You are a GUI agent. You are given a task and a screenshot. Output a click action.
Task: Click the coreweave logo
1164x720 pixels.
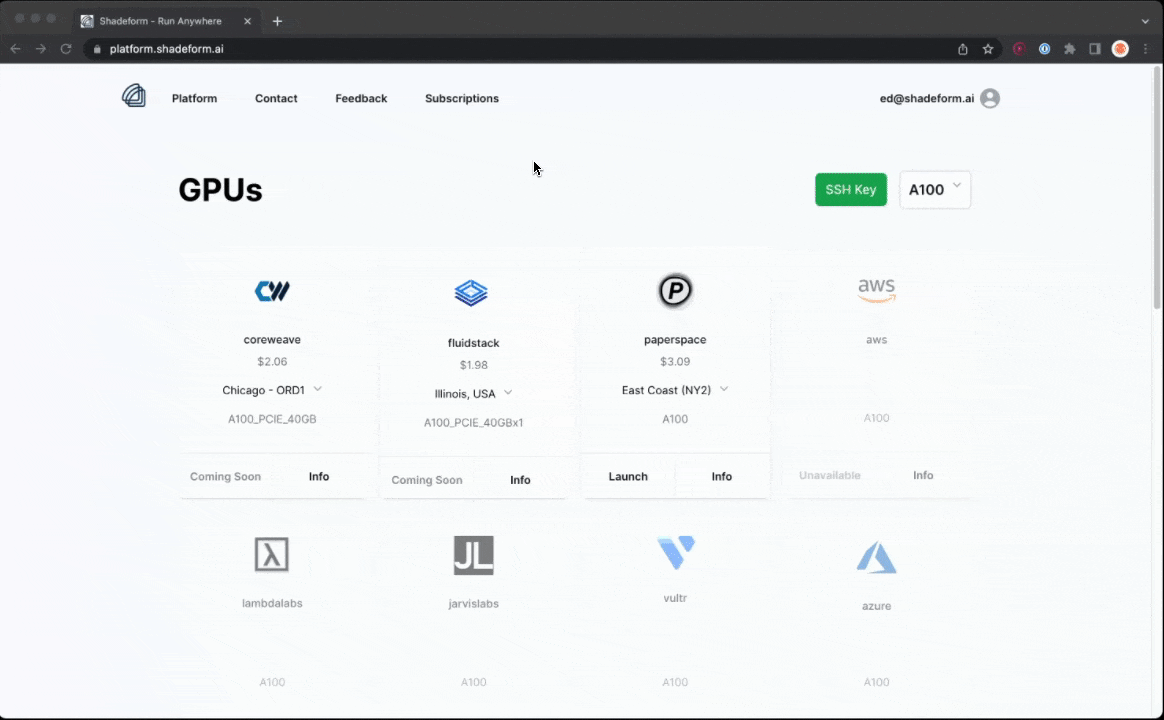272,291
